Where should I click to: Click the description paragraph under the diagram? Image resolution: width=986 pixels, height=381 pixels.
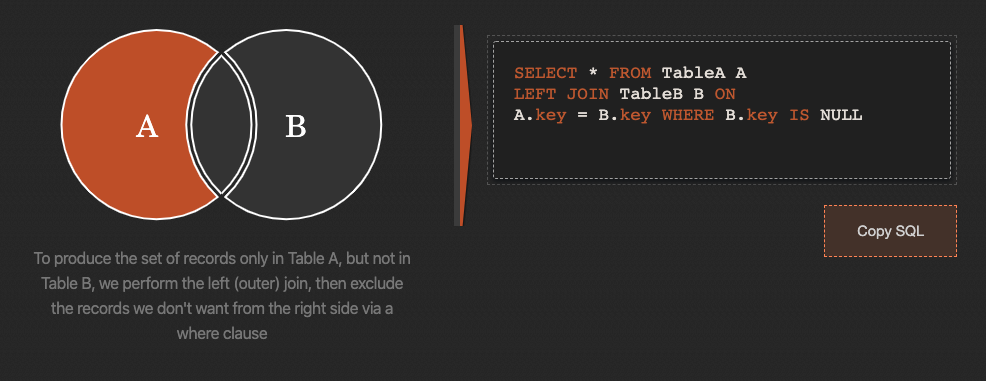coord(222,295)
